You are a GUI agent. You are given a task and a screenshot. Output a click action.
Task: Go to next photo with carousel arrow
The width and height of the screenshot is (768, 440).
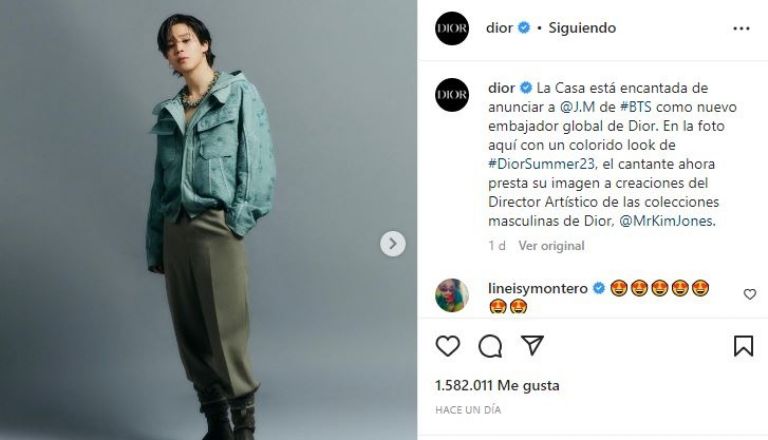click(x=393, y=244)
